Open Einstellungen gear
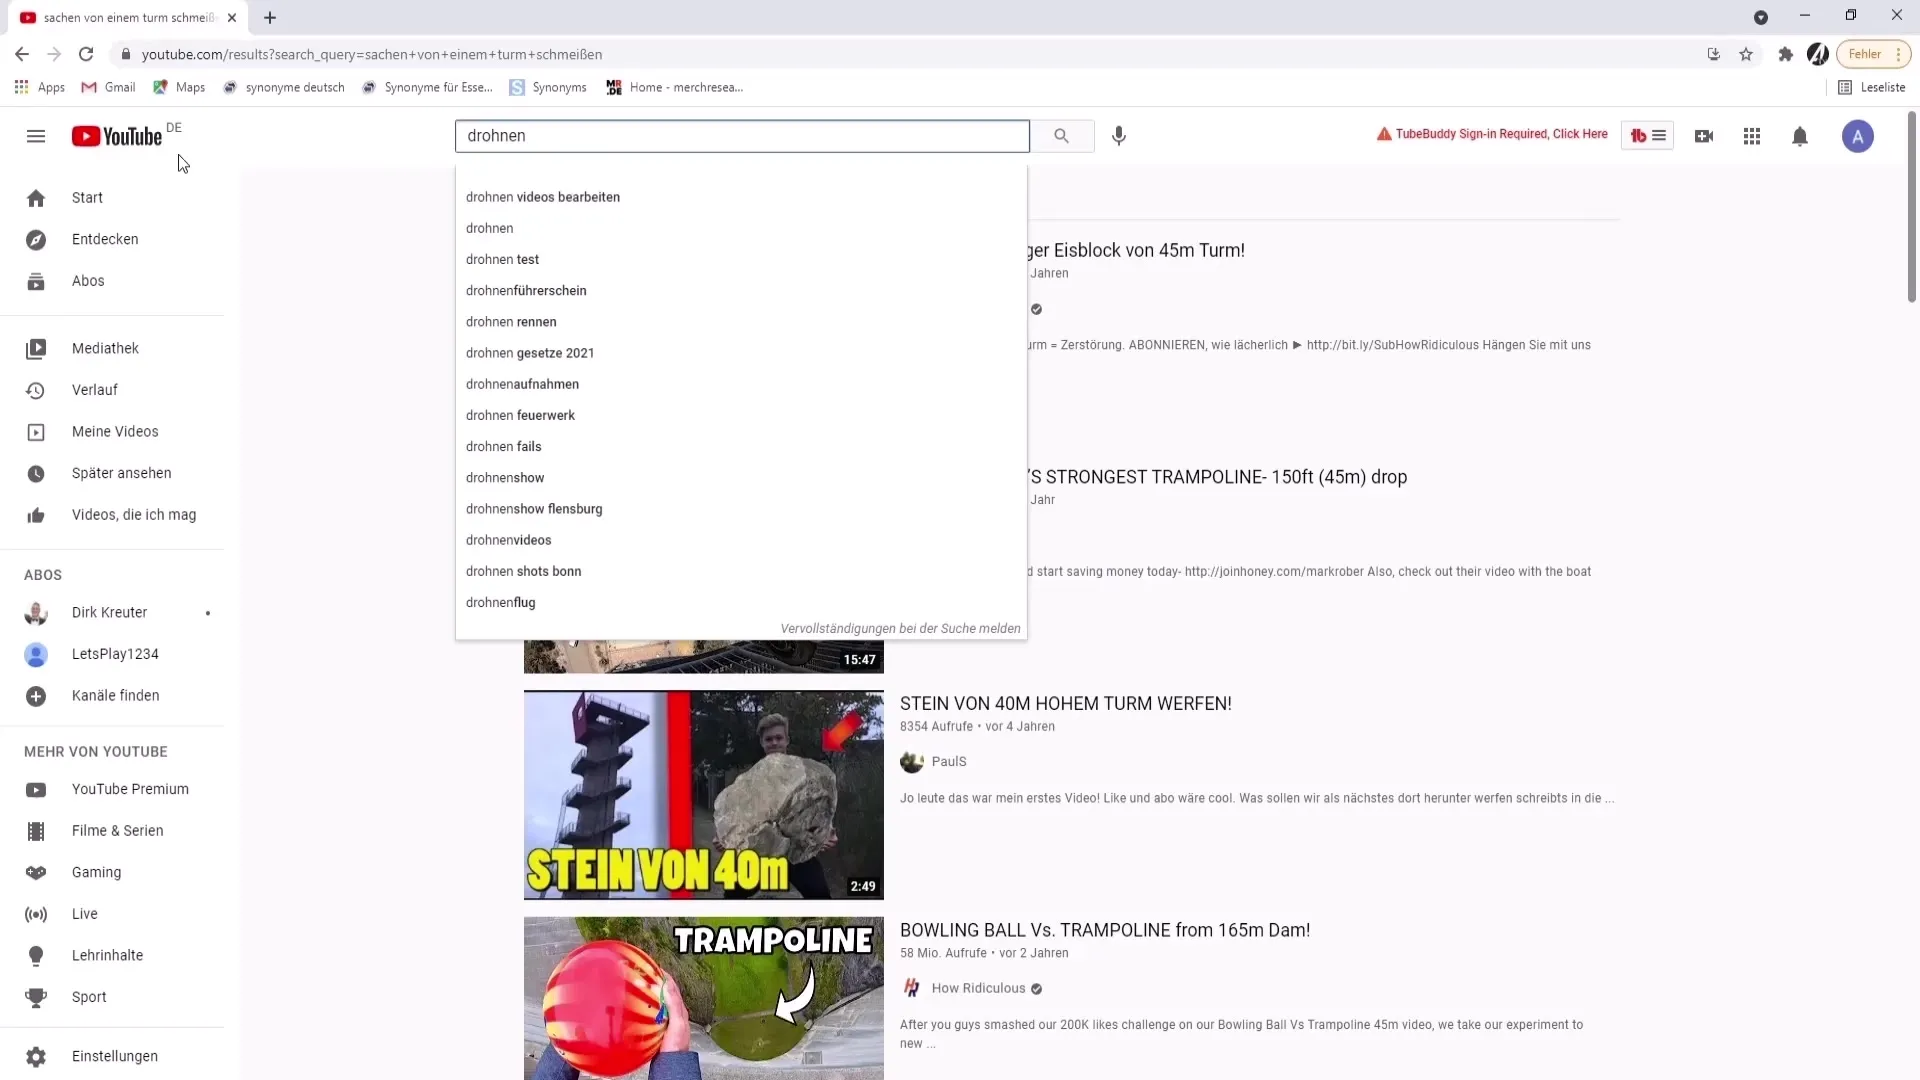Image resolution: width=1920 pixels, height=1080 pixels. (x=36, y=1056)
